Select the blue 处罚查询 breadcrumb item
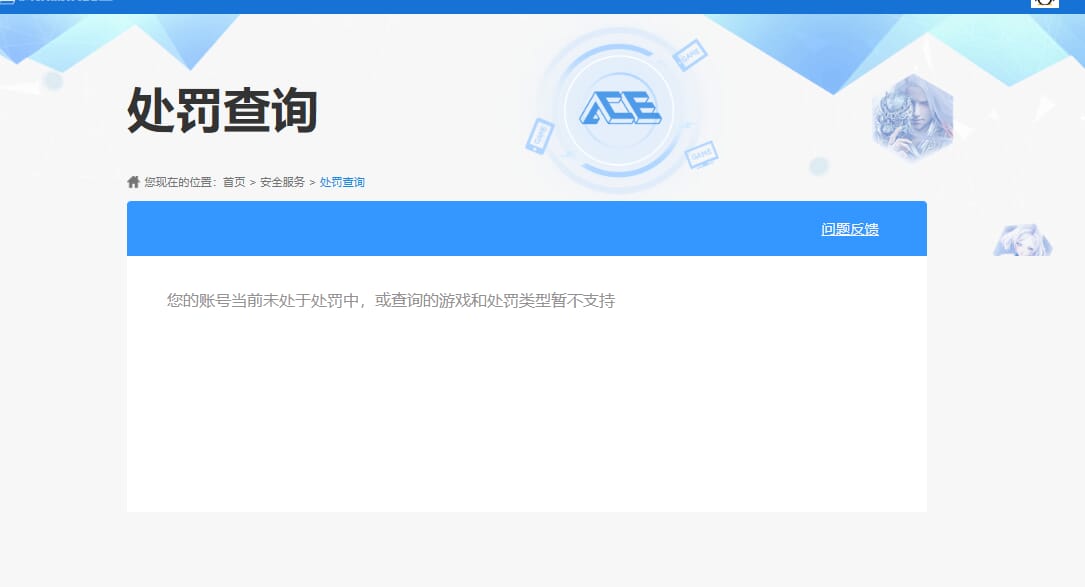1085x587 pixels. pyautogui.click(x=342, y=182)
